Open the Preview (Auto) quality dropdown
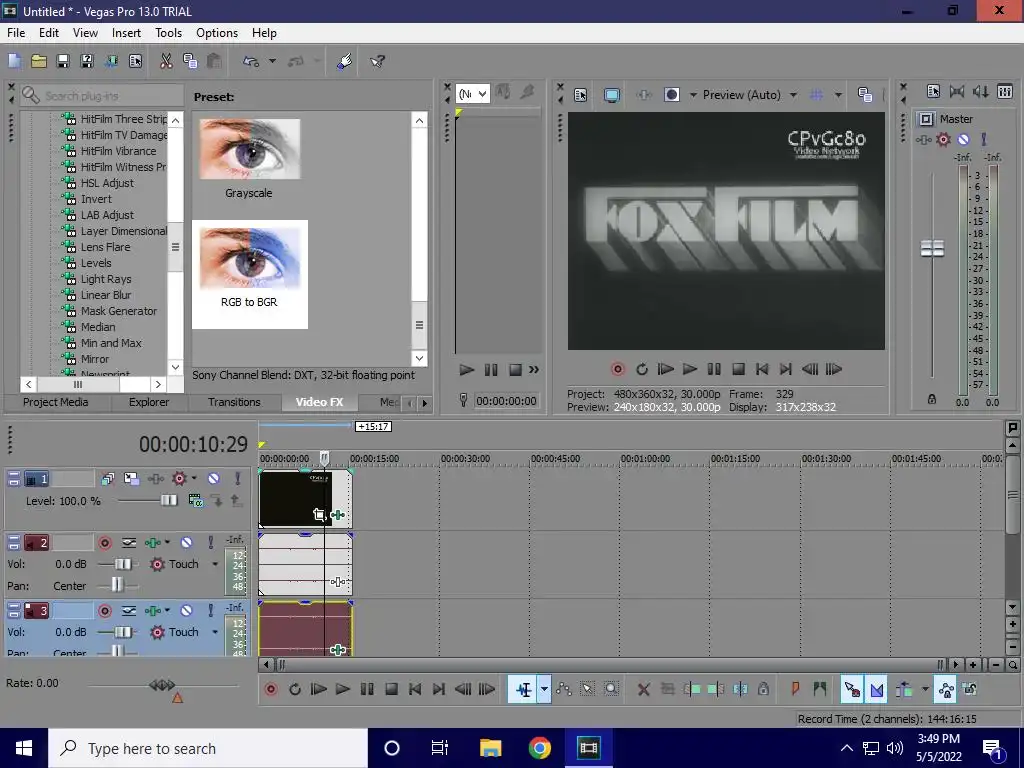The width and height of the screenshot is (1024, 768). (x=793, y=95)
